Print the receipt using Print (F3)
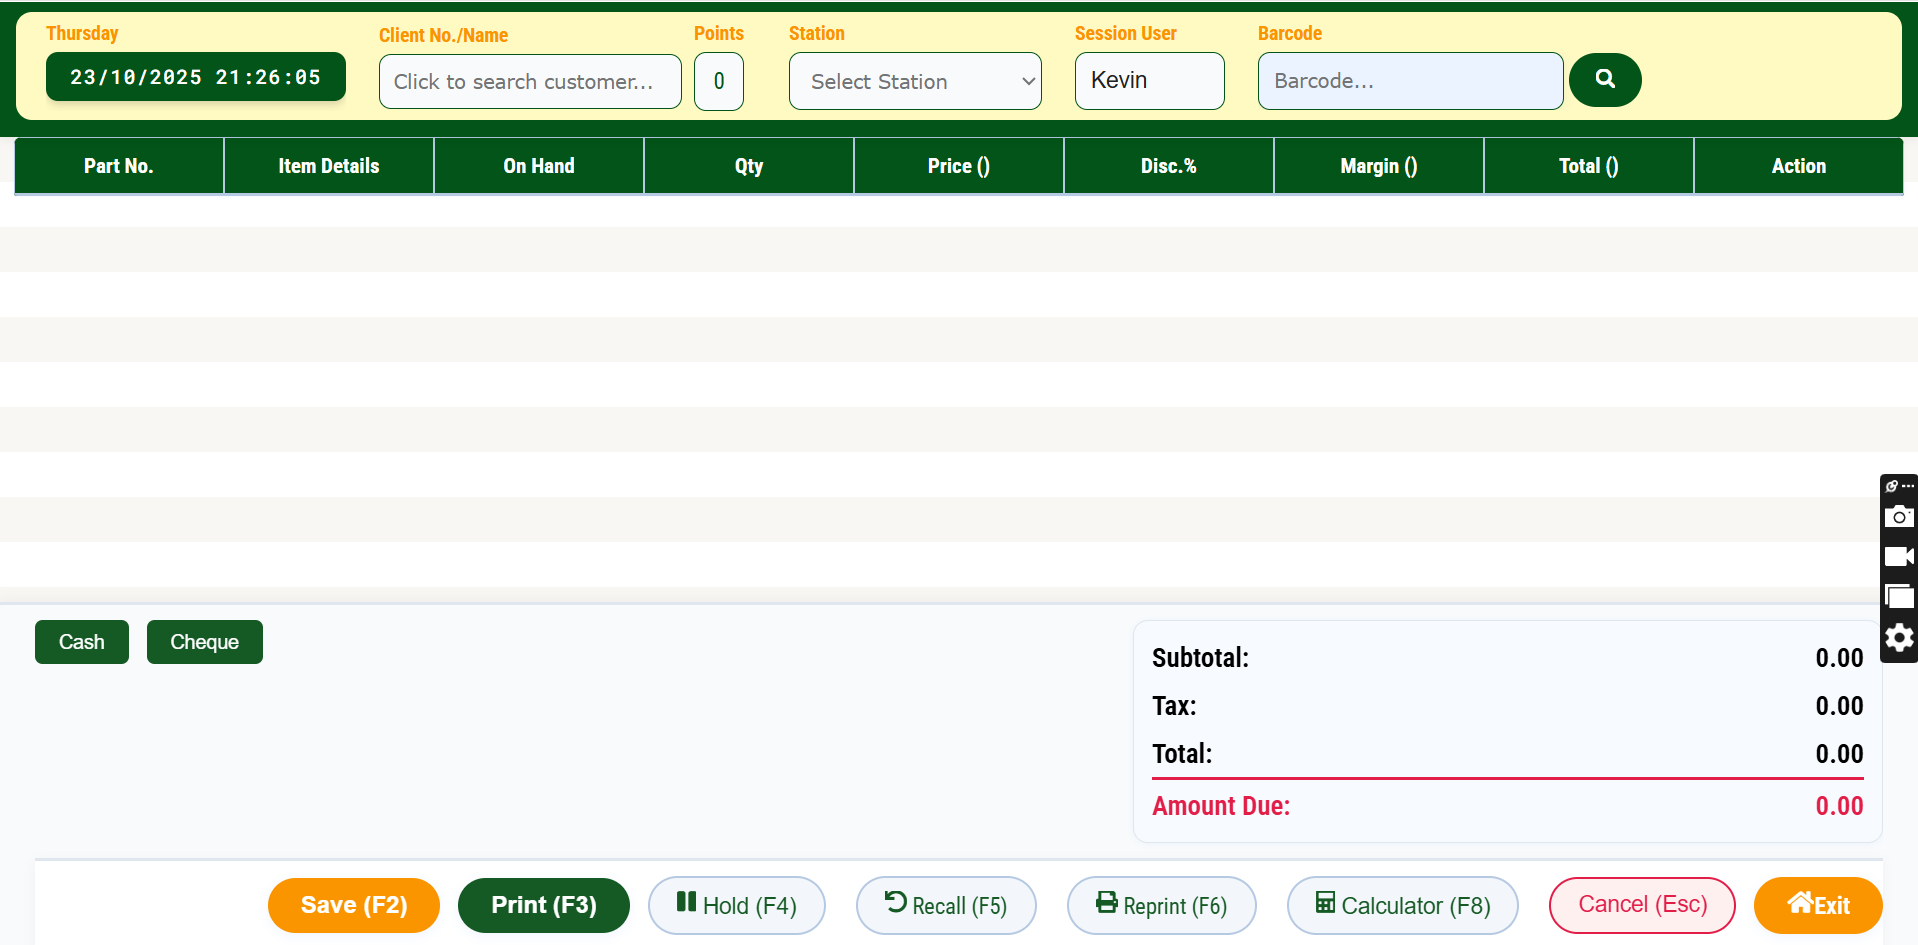Viewport: 1918px width, 945px height. (x=543, y=904)
